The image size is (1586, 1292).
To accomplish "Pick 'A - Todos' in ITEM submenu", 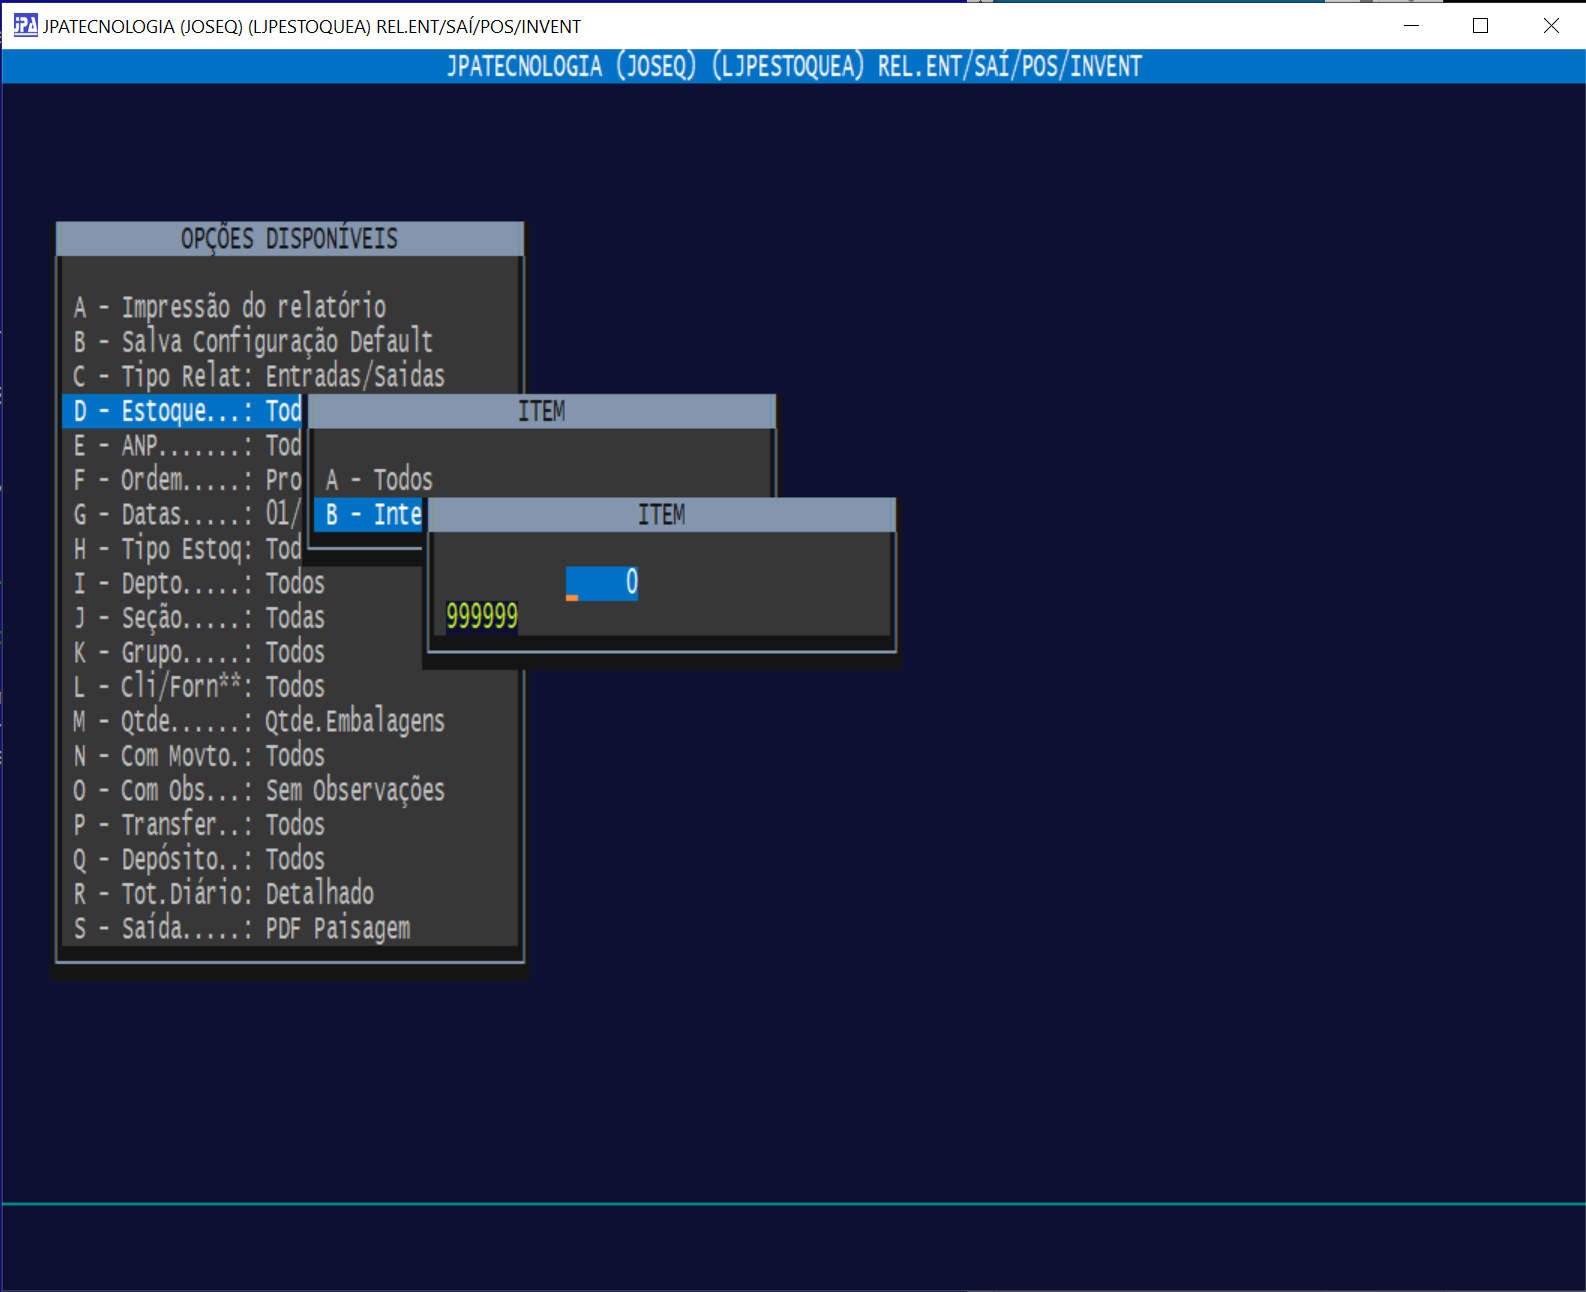I will (x=379, y=480).
